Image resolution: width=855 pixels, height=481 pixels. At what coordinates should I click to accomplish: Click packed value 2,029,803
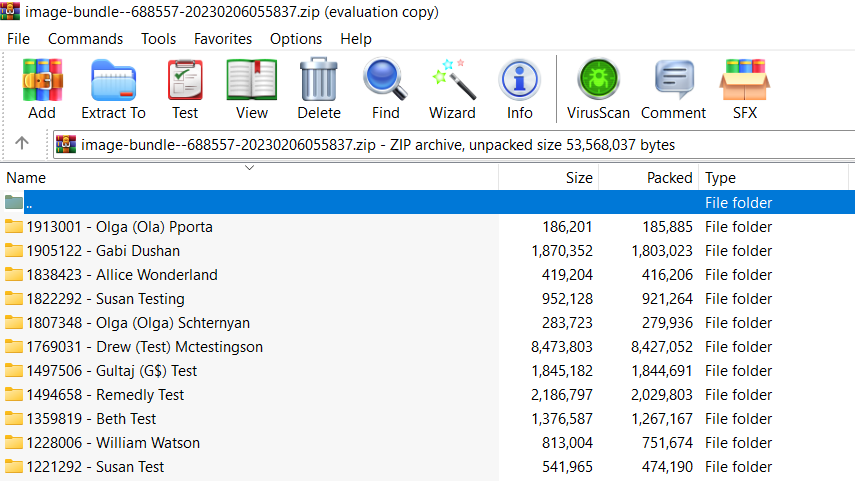(661, 395)
